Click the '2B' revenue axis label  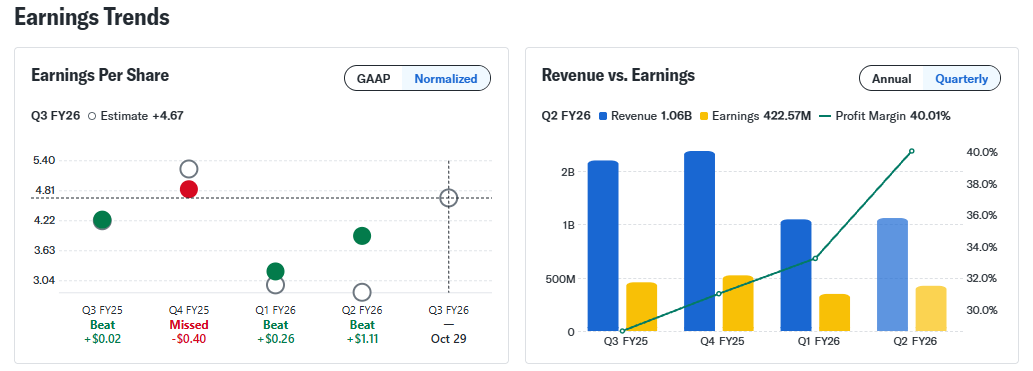pos(568,171)
